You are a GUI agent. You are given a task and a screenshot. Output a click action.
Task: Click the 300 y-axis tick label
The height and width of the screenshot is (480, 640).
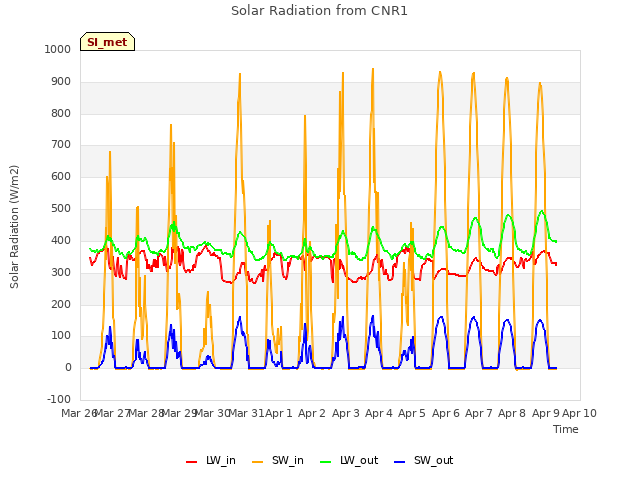pyautogui.click(x=61, y=272)
